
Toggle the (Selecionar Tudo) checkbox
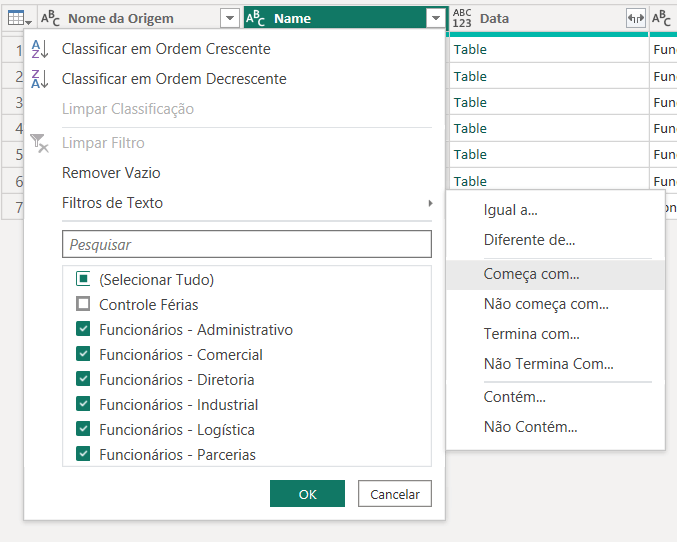pyautogui.click(x=83, y=279)
